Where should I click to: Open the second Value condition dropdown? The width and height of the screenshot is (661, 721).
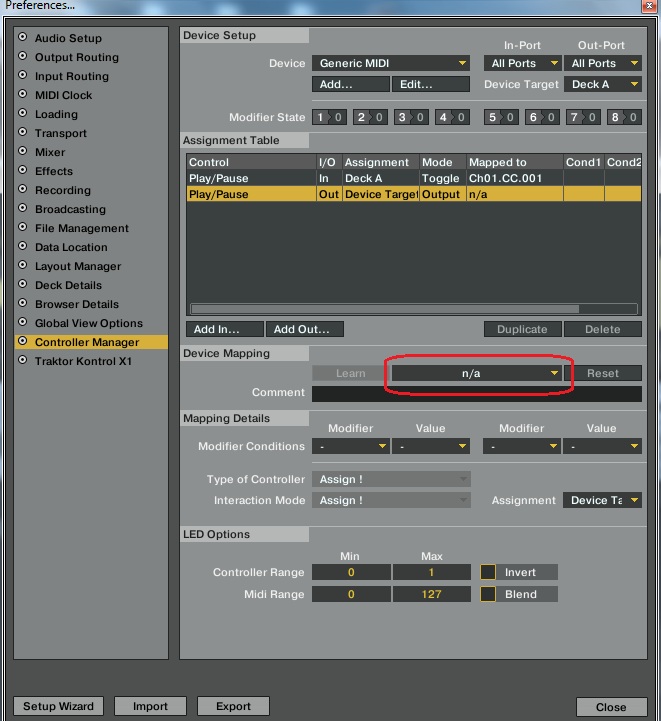point(602,446)
